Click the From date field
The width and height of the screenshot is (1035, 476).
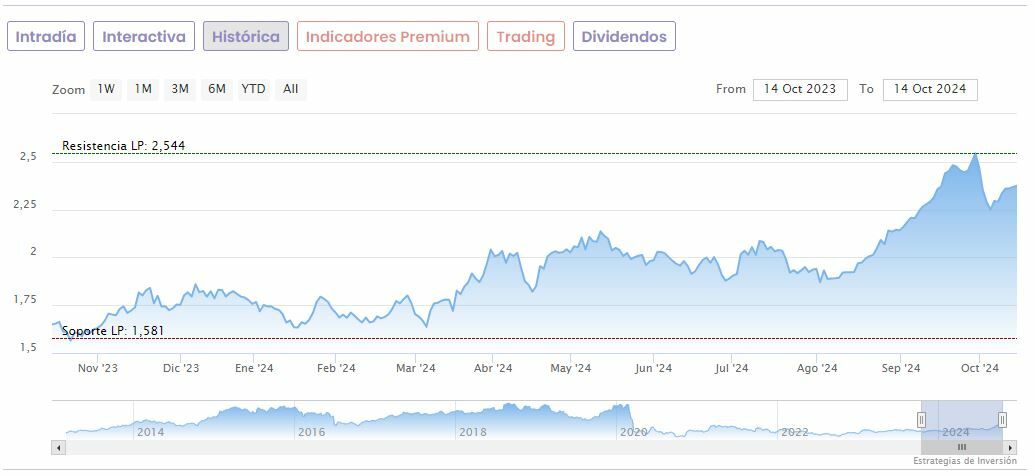tap(799, 89)
